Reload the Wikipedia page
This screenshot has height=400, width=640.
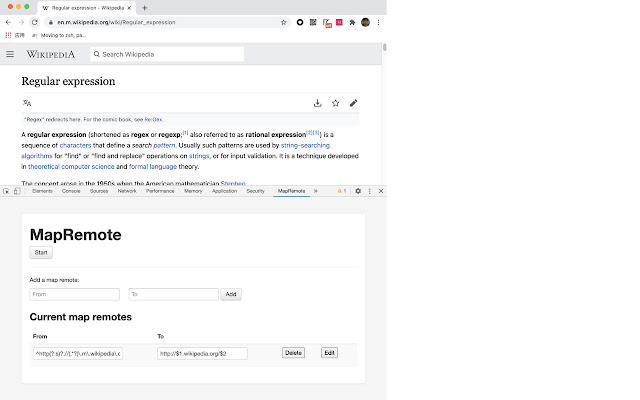point(35,22)
